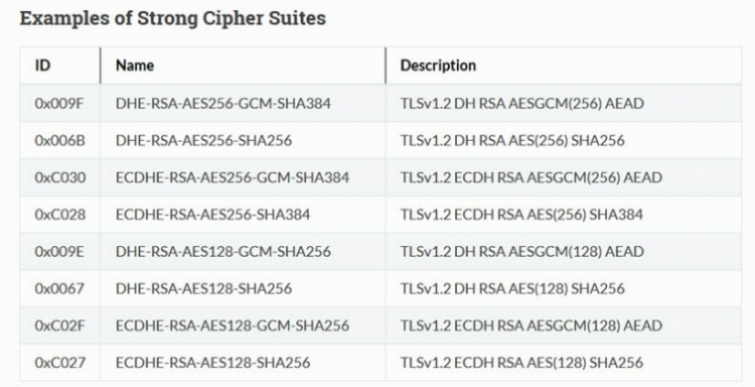
Task: Select the 0x009F ID cell
Action: tap(59, 103)
